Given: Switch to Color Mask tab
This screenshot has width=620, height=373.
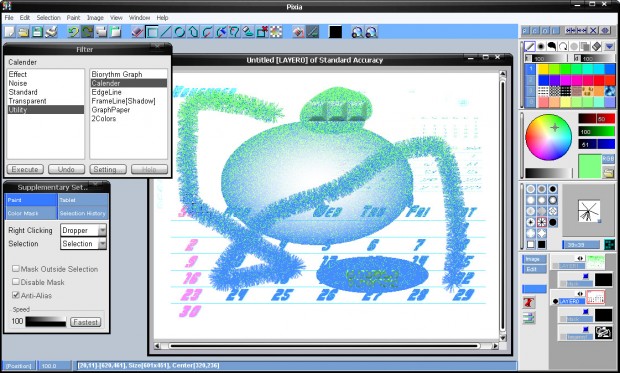Looking at the screenshot, I should 31,213.
